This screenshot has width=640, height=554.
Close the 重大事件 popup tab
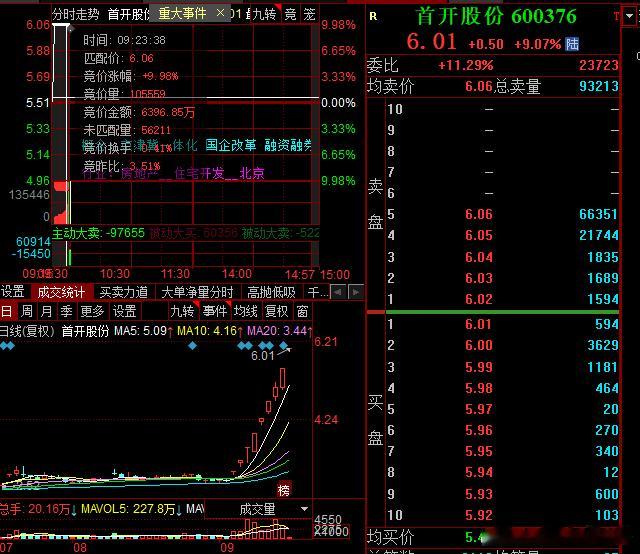[x=220, y=13]
